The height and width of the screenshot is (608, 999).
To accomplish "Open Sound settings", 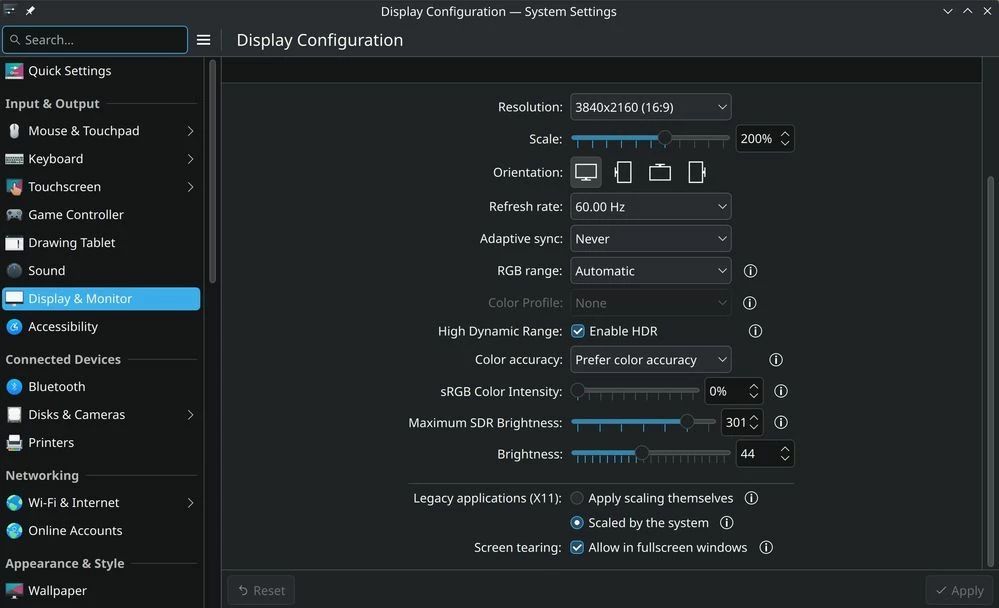I will 101,271.
